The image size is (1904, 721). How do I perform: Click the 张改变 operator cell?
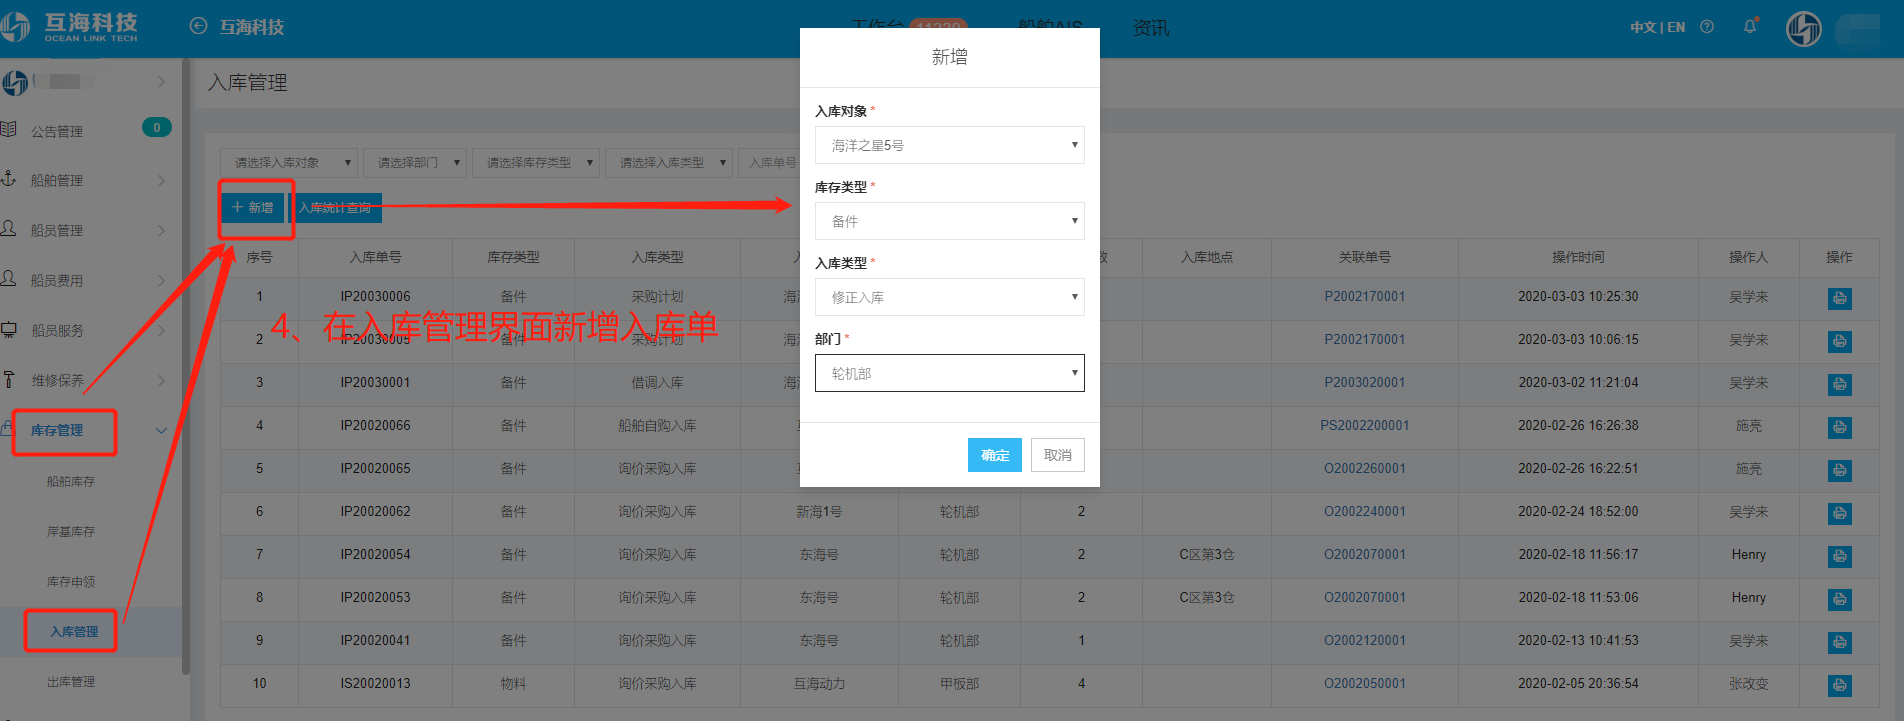1748,683
